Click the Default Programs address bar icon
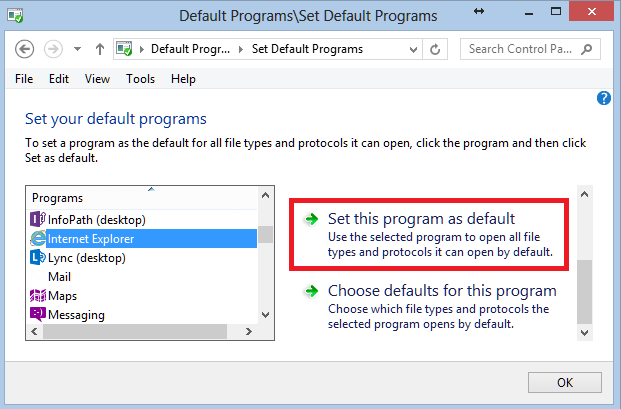621x409 pixels. coord(124,49)
